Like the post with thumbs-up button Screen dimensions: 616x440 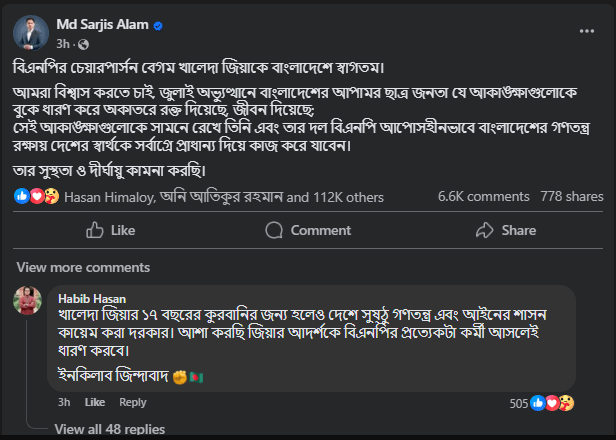click(111, 230)
